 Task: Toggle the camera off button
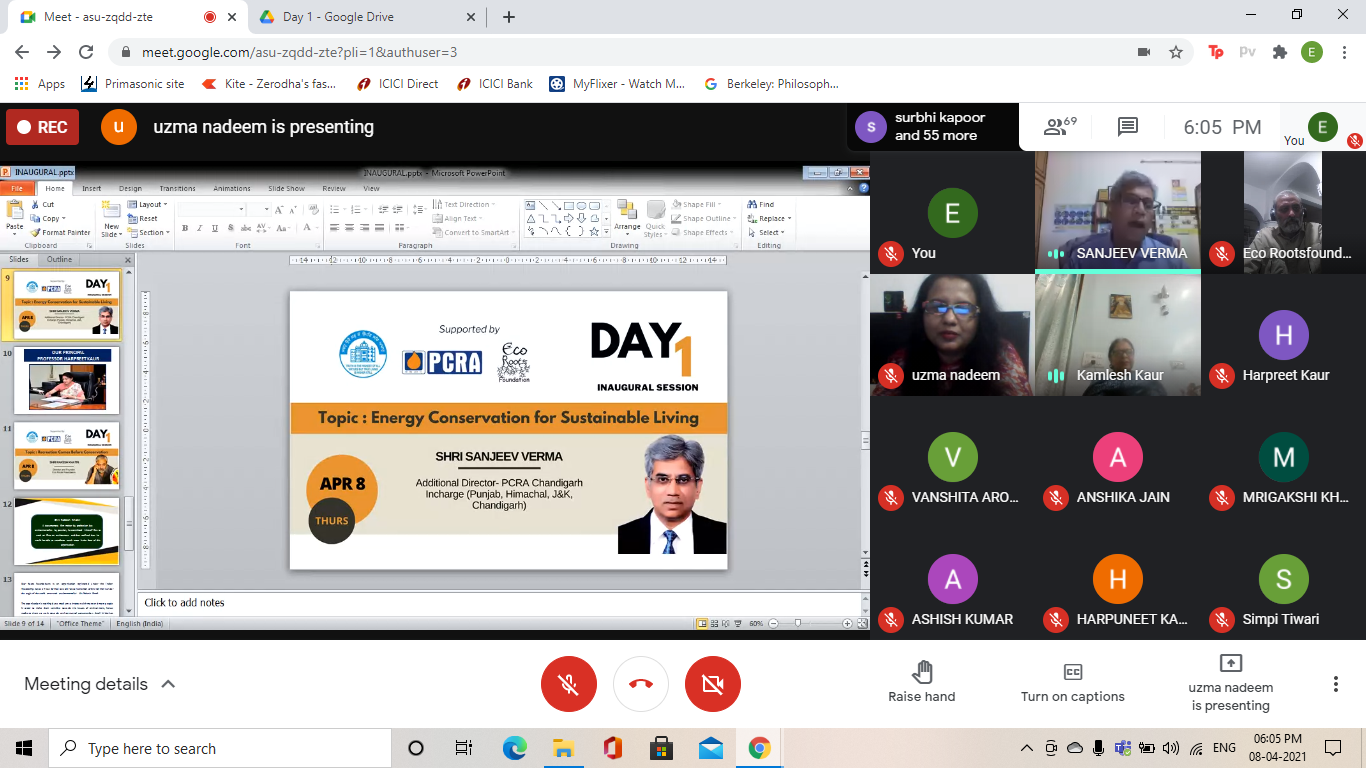(712, 684)
